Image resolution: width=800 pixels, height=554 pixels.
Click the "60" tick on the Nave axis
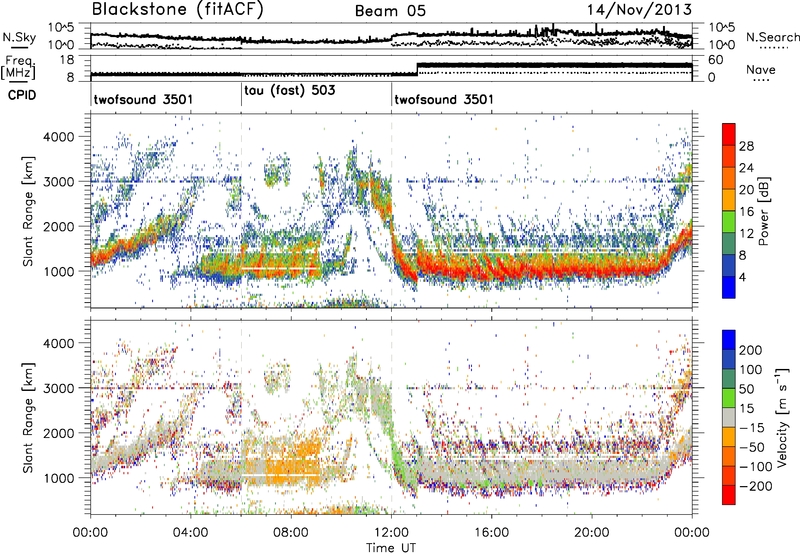(x=716, y=60)
